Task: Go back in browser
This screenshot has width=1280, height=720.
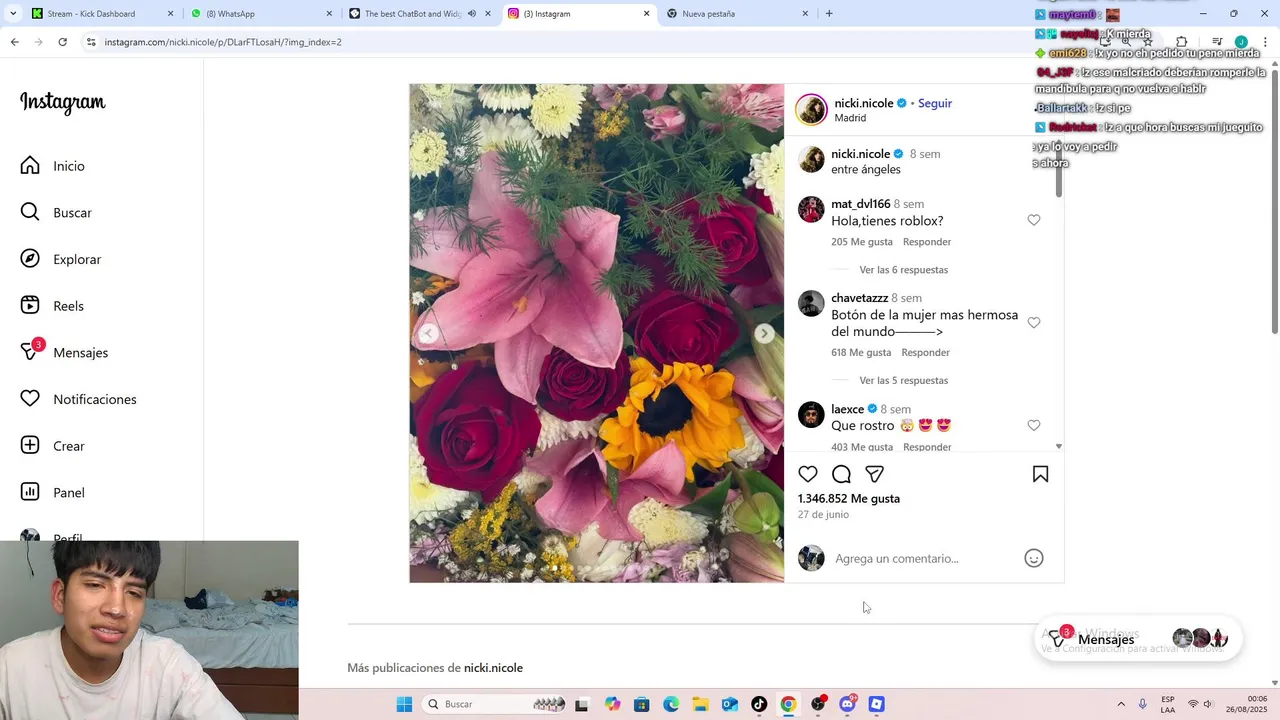Action: [14, 42]
